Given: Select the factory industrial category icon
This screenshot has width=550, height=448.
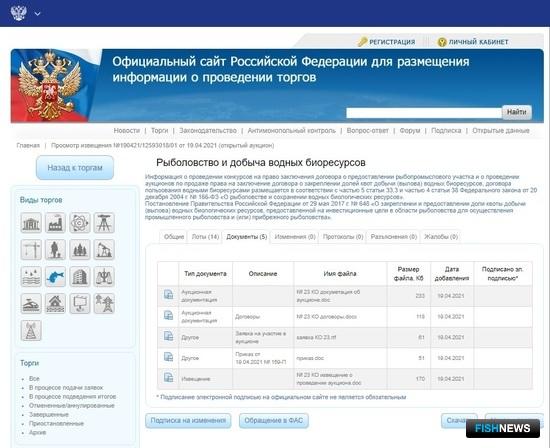Looking at the screenshot, I should [55, 223].
